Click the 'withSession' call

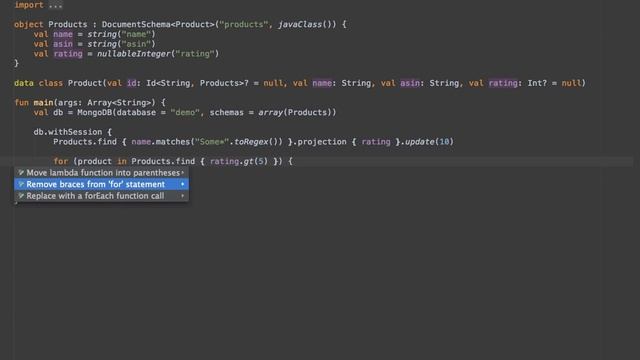coord(75,132)
